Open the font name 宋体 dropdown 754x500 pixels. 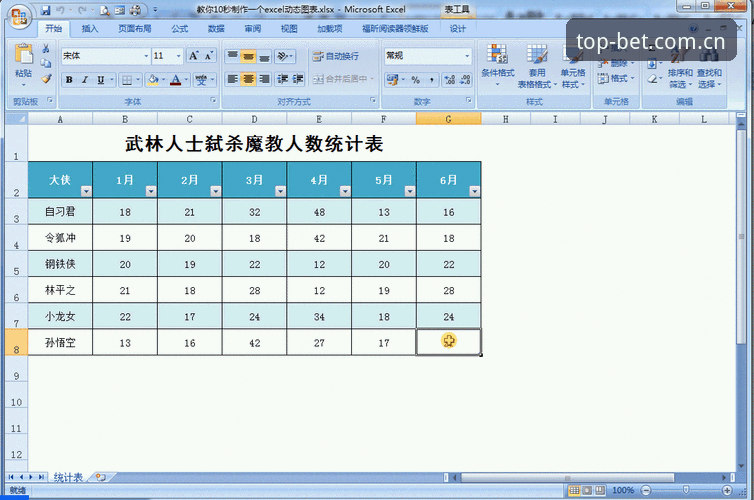point(146,56)
